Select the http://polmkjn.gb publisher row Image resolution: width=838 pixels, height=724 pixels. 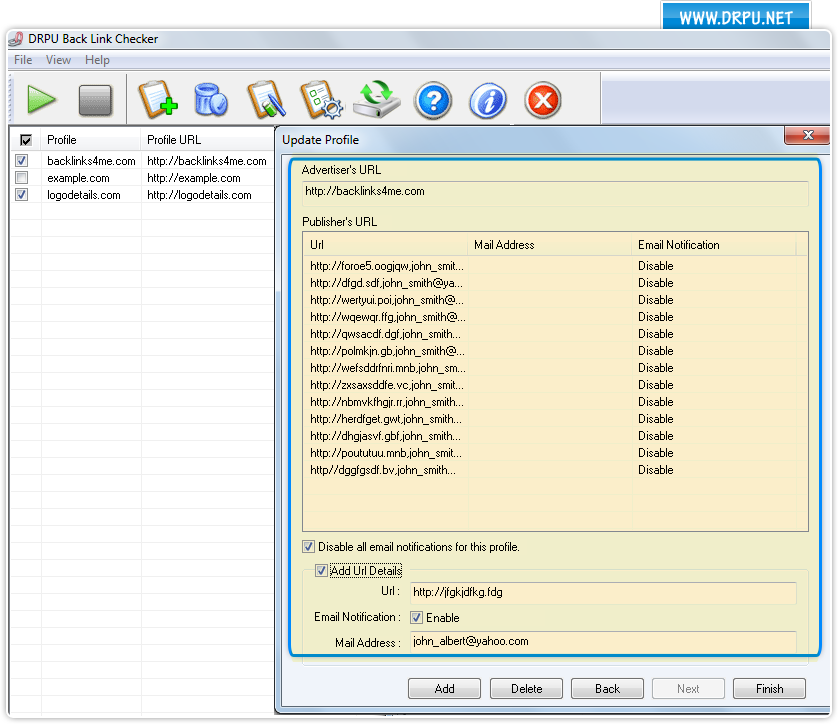coord(555,351)
